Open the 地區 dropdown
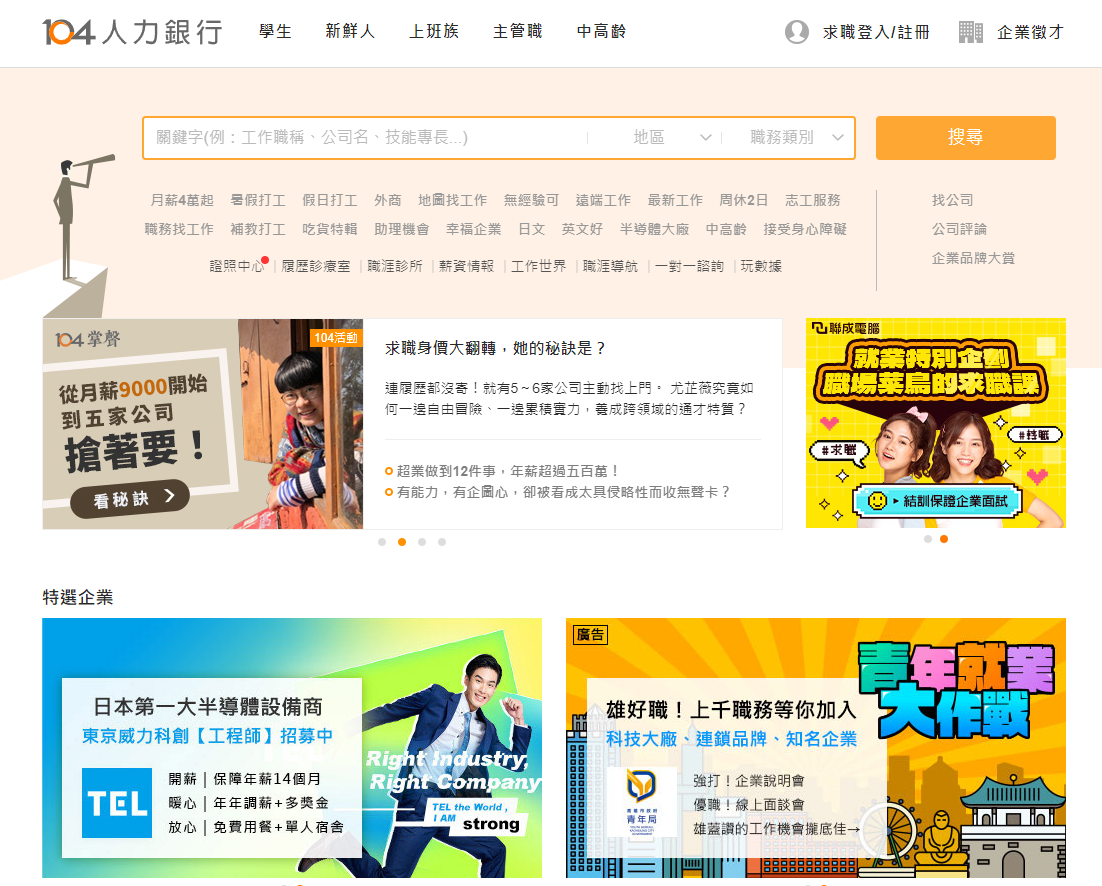 click(670, 138)
